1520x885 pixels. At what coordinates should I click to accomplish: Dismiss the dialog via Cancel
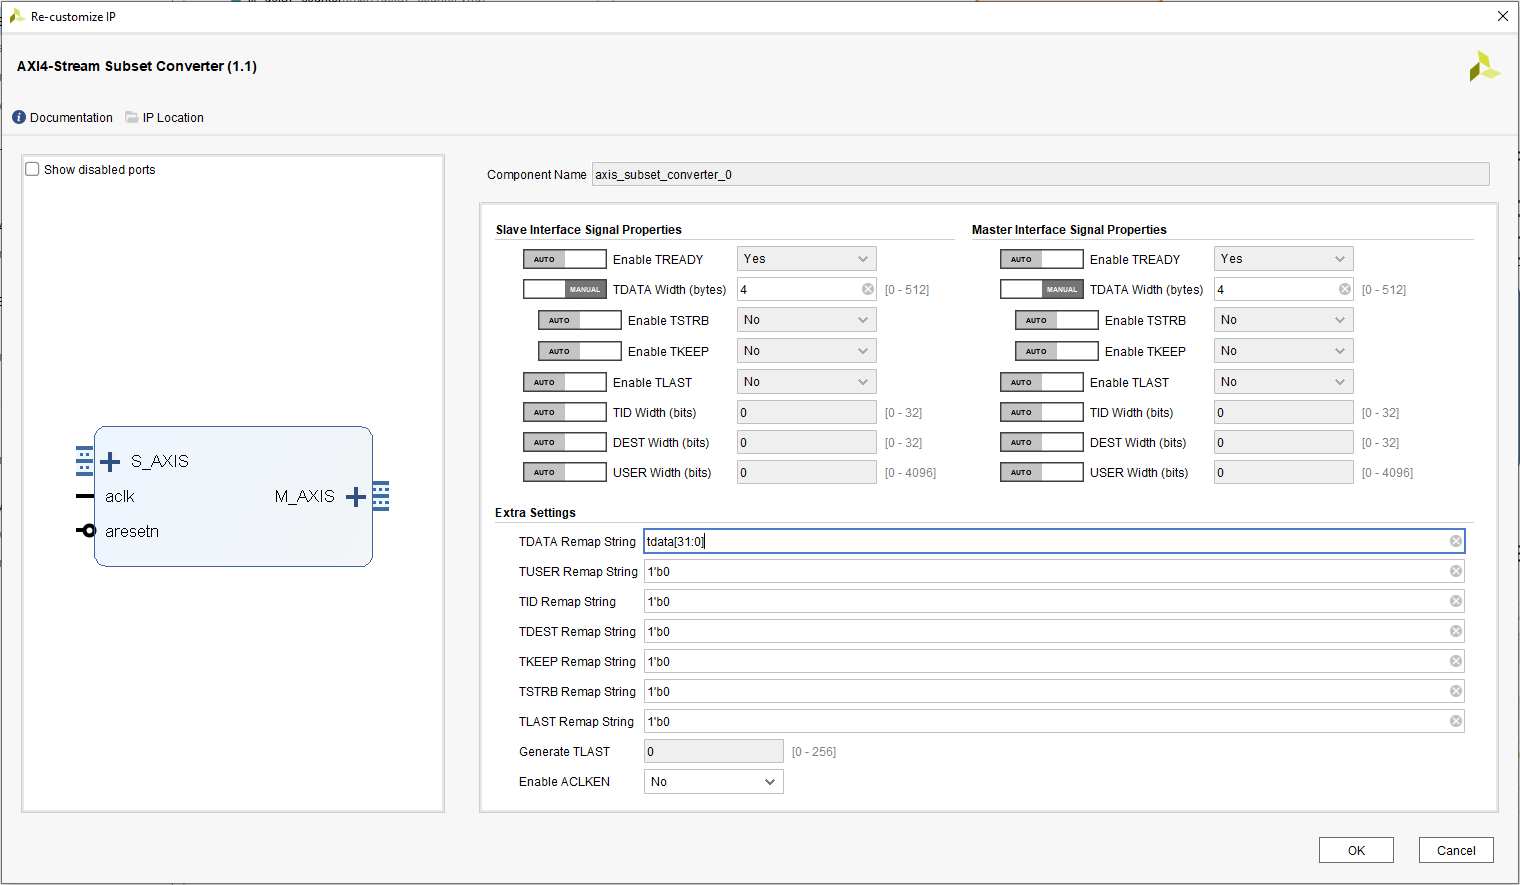[x=1456, y=849]
